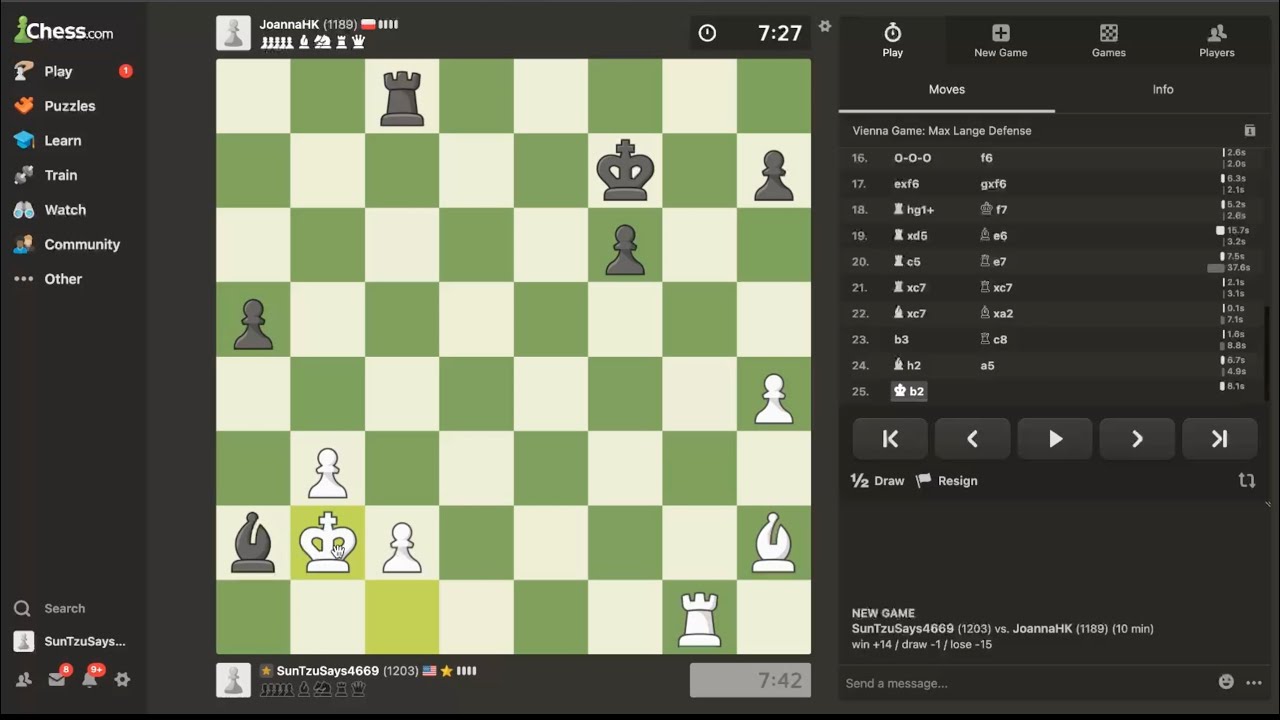Play through the moves
Screen dimensions: 1280x720
[1055, 439]
